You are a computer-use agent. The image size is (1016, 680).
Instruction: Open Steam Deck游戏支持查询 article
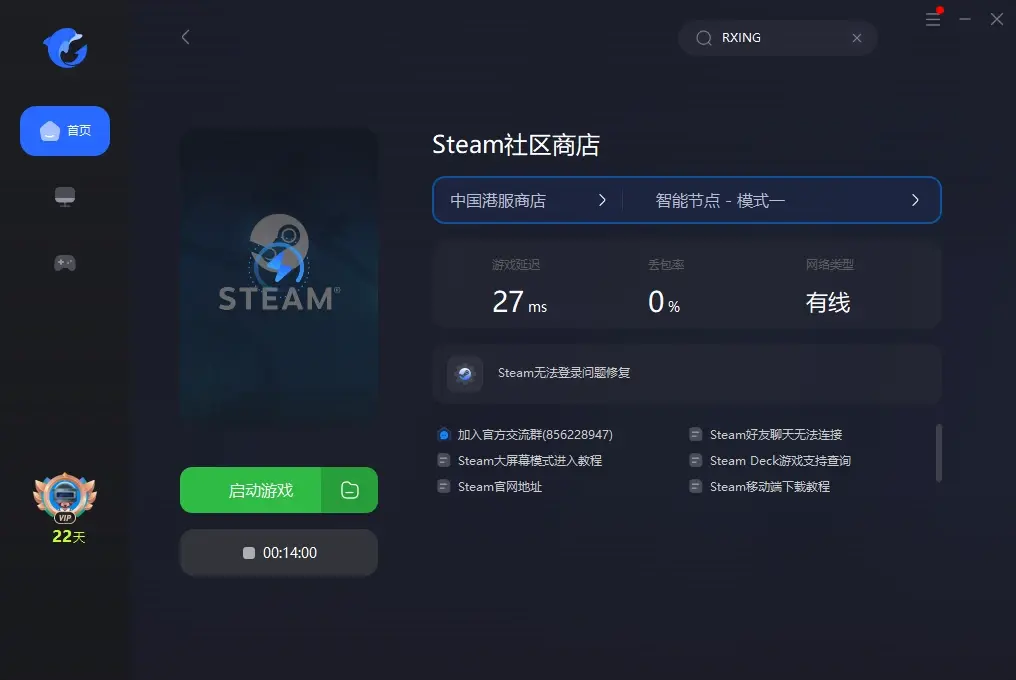point(780,460)
